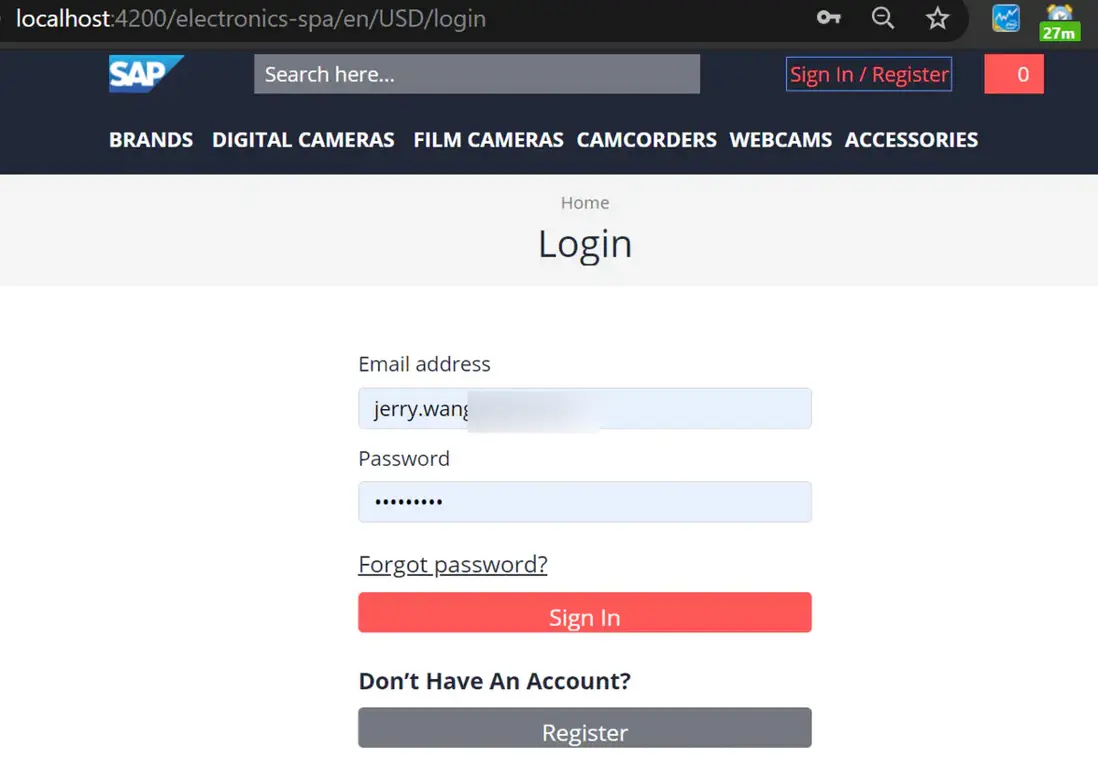Click the Email address input field
This screenshot has height=777, width=1098.
coord(585,409)
